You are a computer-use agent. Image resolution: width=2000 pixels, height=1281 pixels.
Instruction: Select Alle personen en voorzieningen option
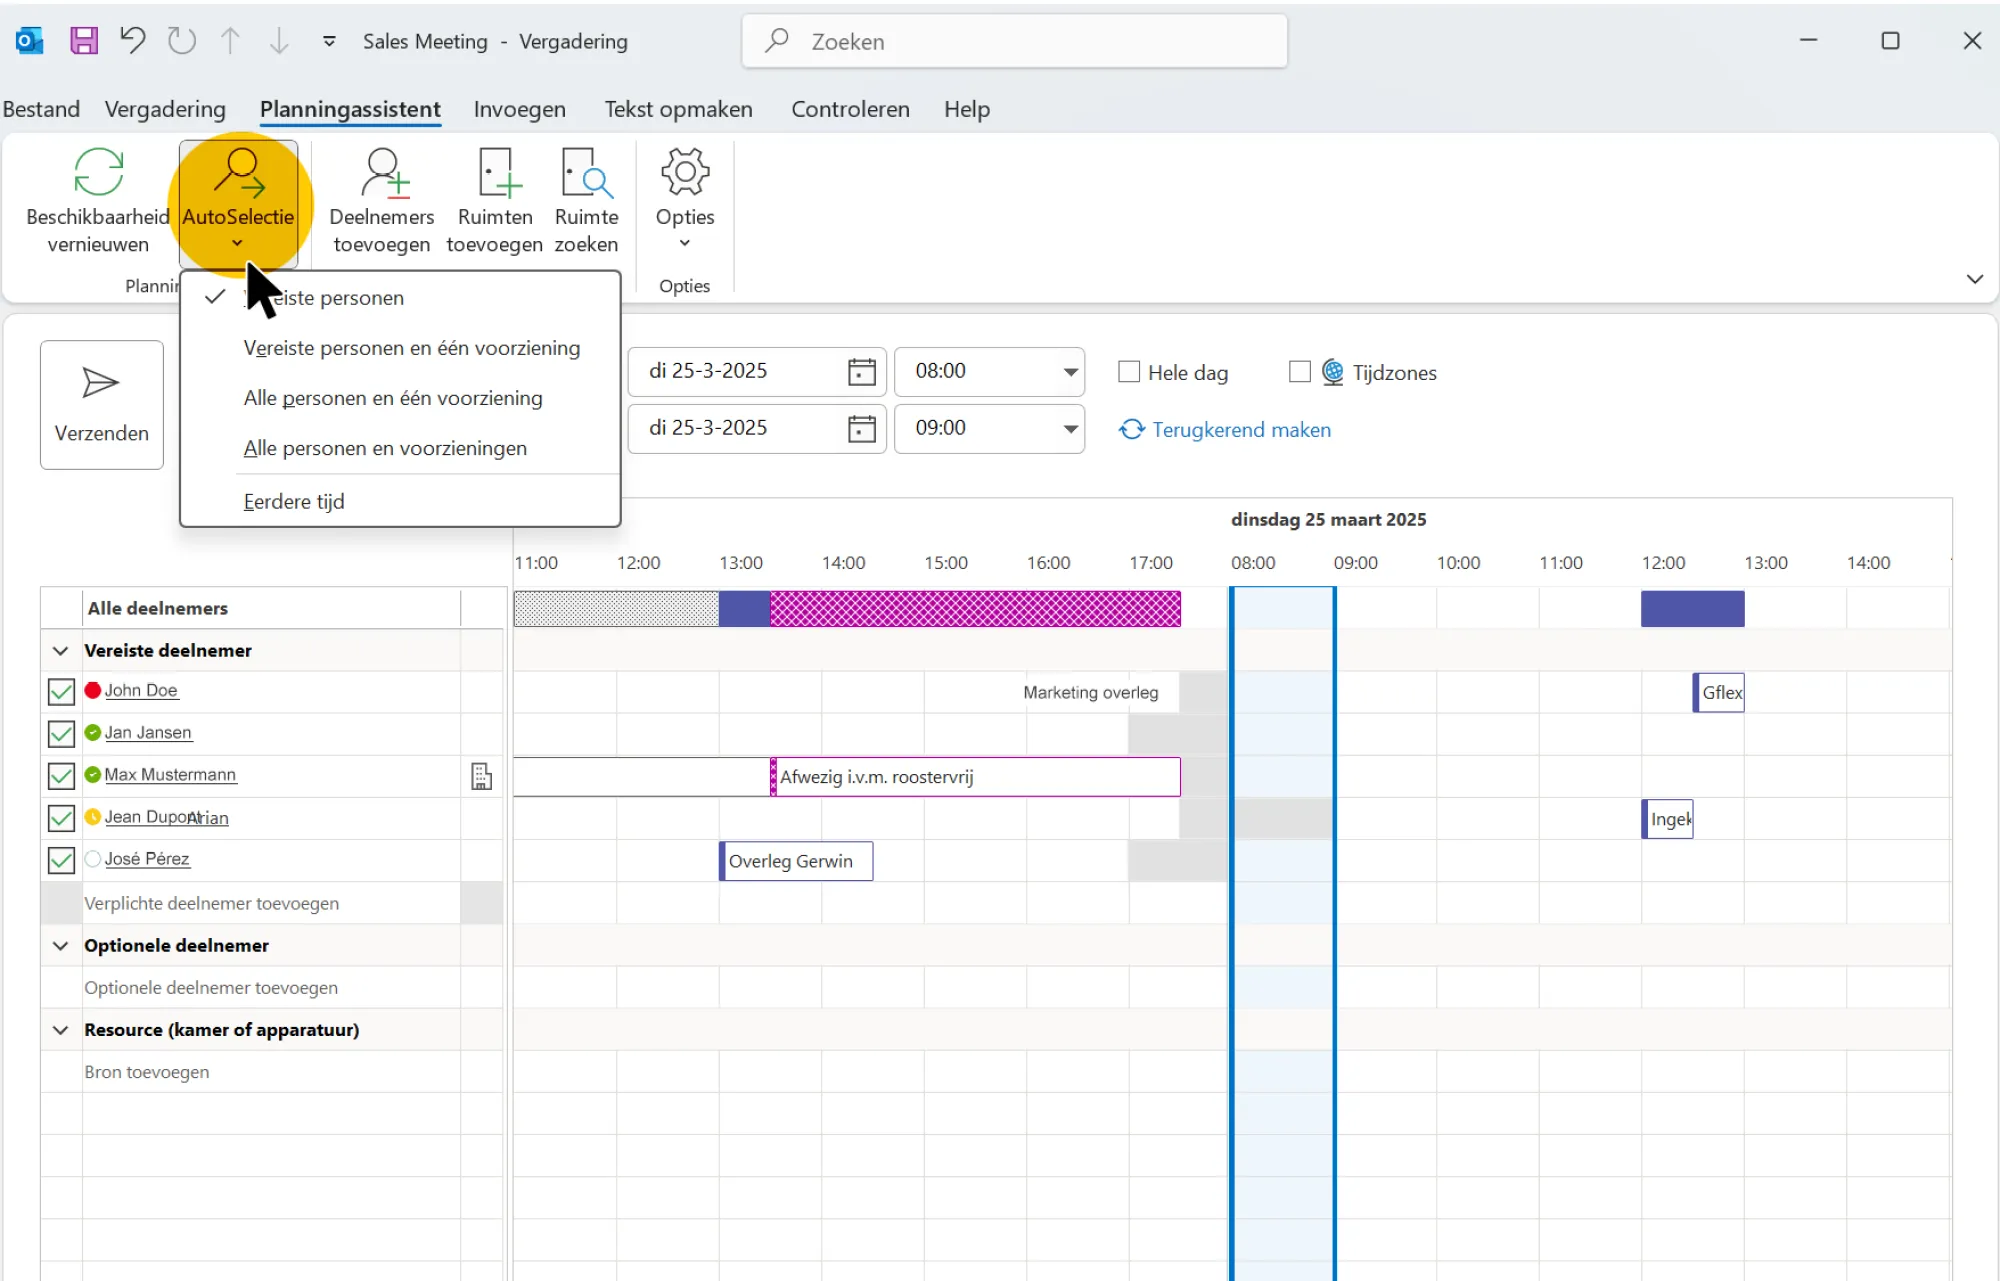tap(385, 448)
